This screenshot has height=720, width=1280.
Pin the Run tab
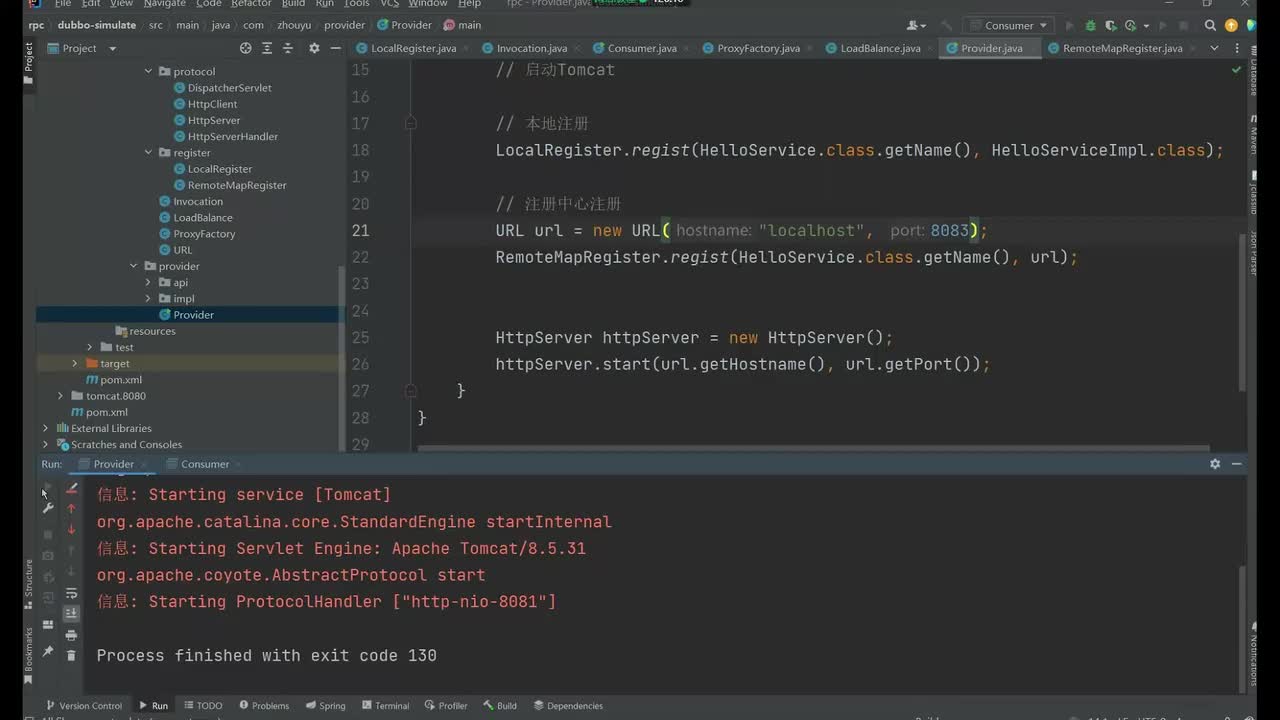tap(47, 651)
